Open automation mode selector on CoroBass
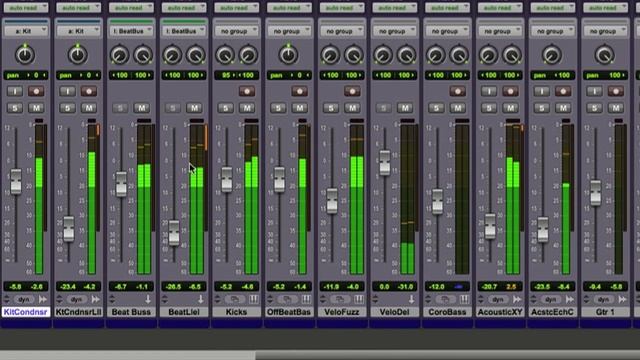The width and height of the screenshot is (640, 360). [x=447, y=7]
